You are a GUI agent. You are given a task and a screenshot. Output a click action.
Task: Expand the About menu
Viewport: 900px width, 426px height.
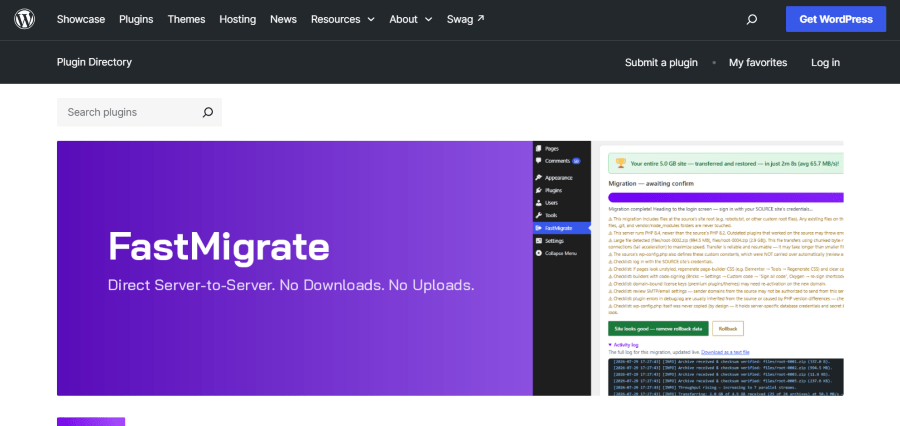click(411, 19)
